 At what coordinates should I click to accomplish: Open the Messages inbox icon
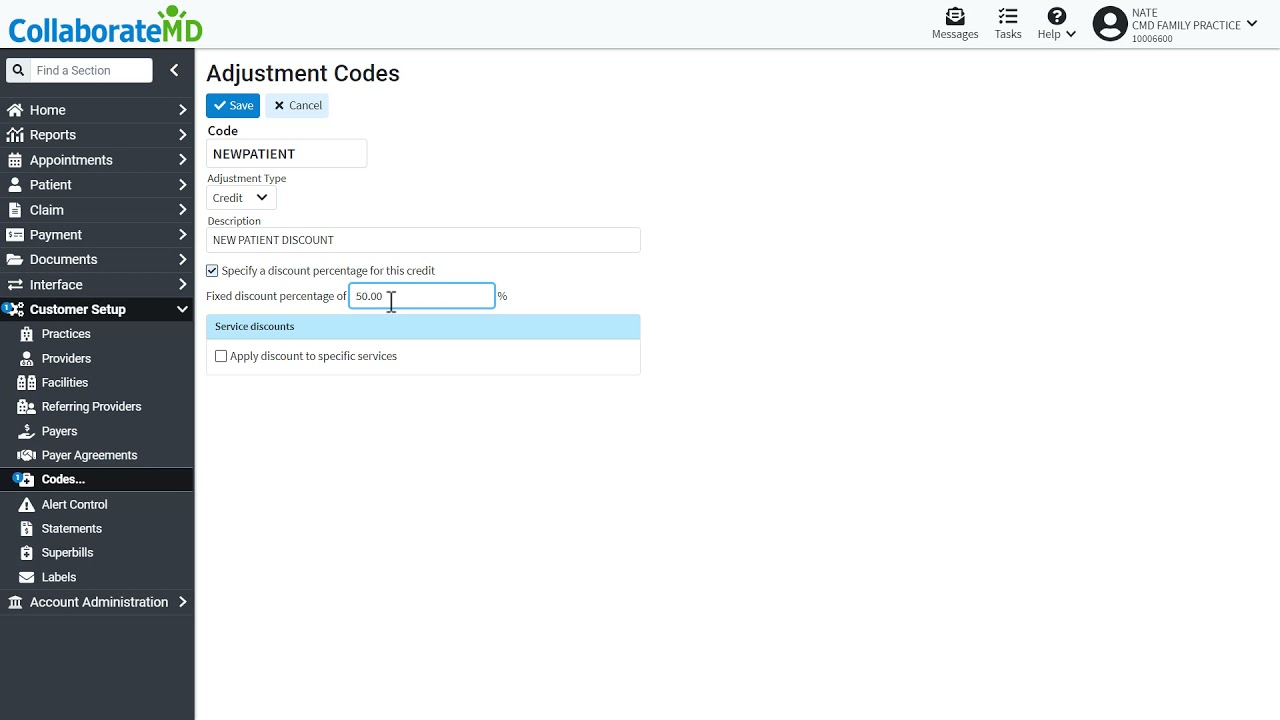coord(955,16)
